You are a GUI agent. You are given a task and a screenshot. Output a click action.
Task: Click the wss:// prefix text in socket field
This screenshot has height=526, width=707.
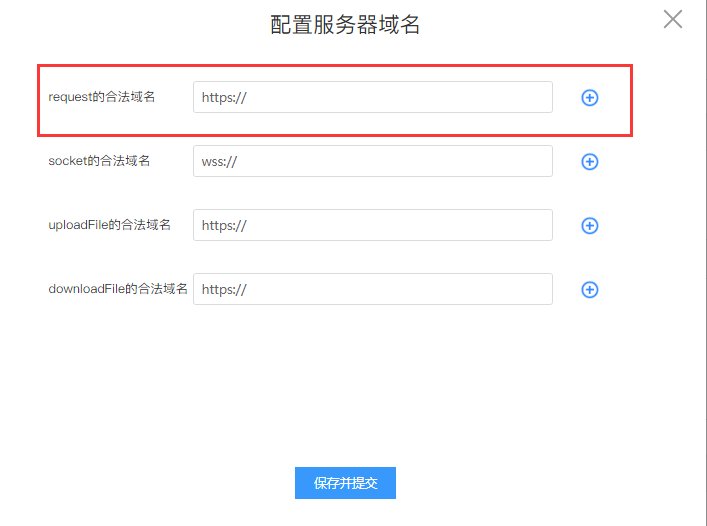[220, 161]
